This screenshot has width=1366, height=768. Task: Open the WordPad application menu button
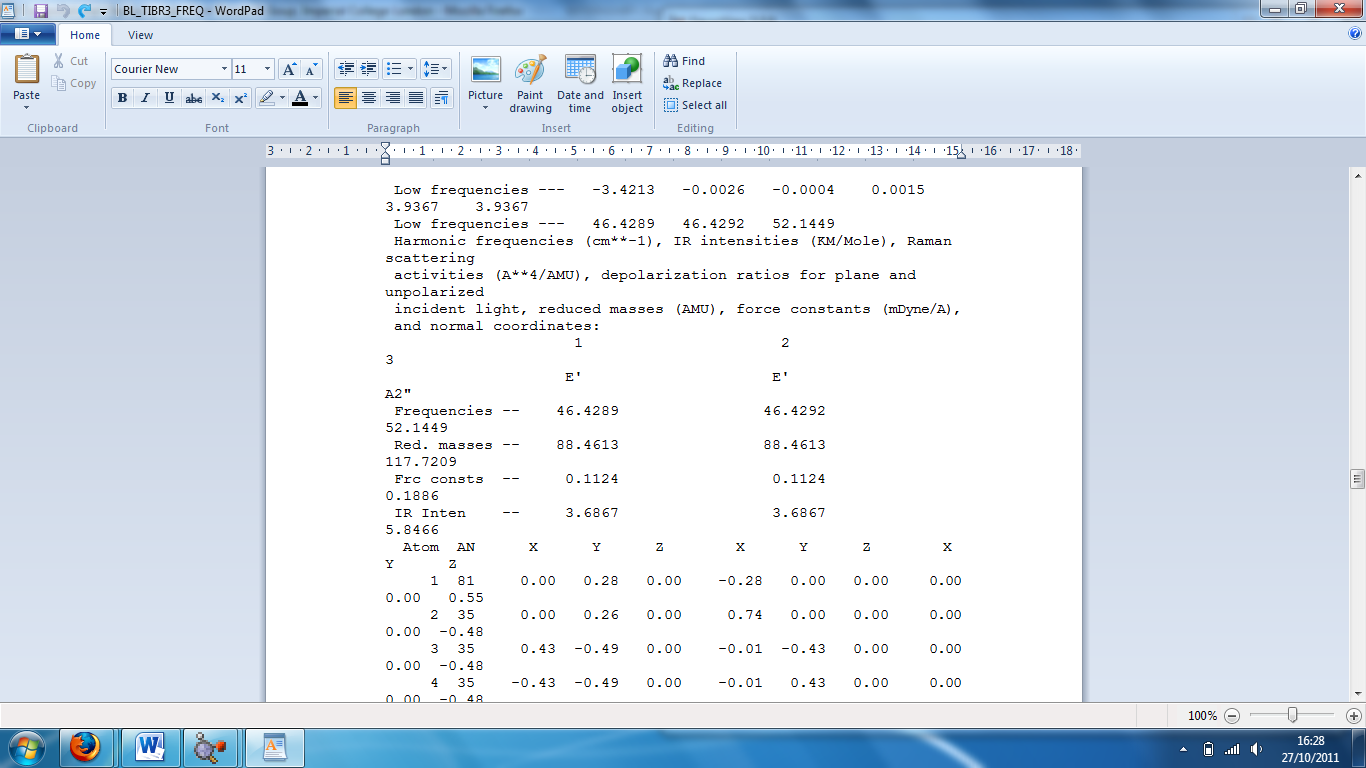pos(28,34)
